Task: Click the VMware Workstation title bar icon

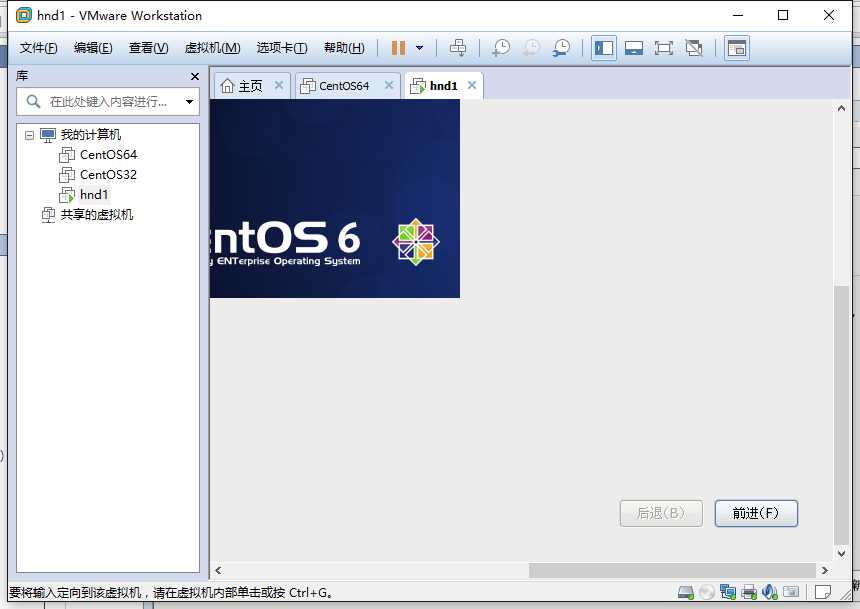Action: [24, 15]
